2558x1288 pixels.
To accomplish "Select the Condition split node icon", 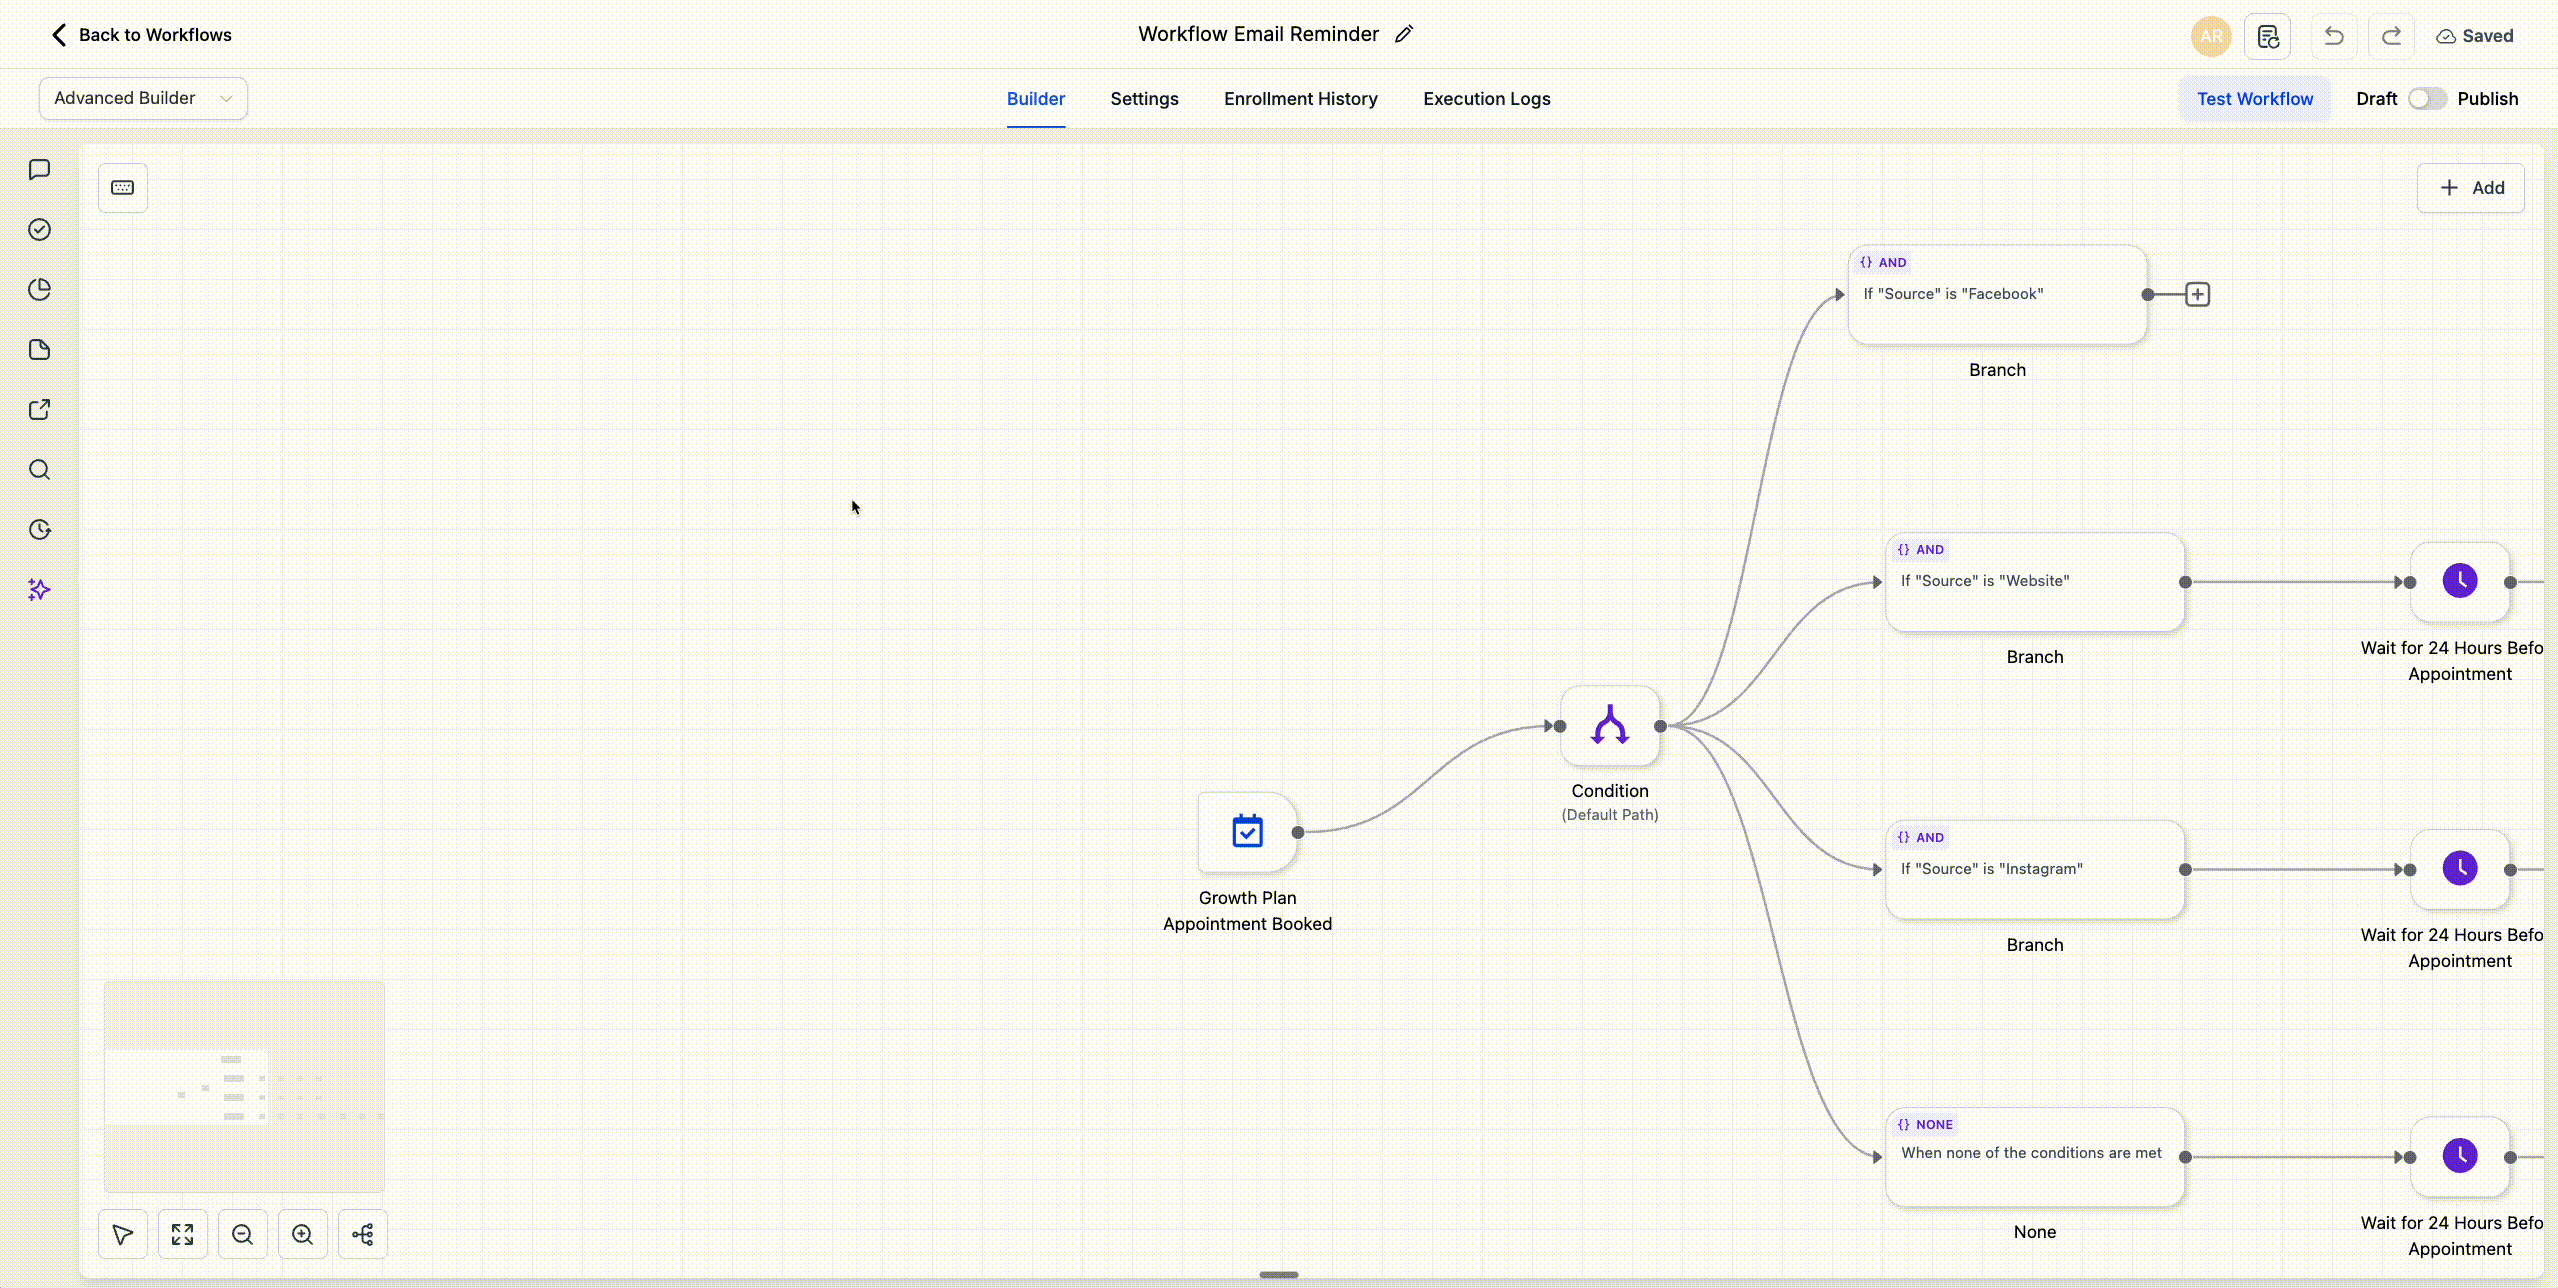I will (x=1609, y=726).
